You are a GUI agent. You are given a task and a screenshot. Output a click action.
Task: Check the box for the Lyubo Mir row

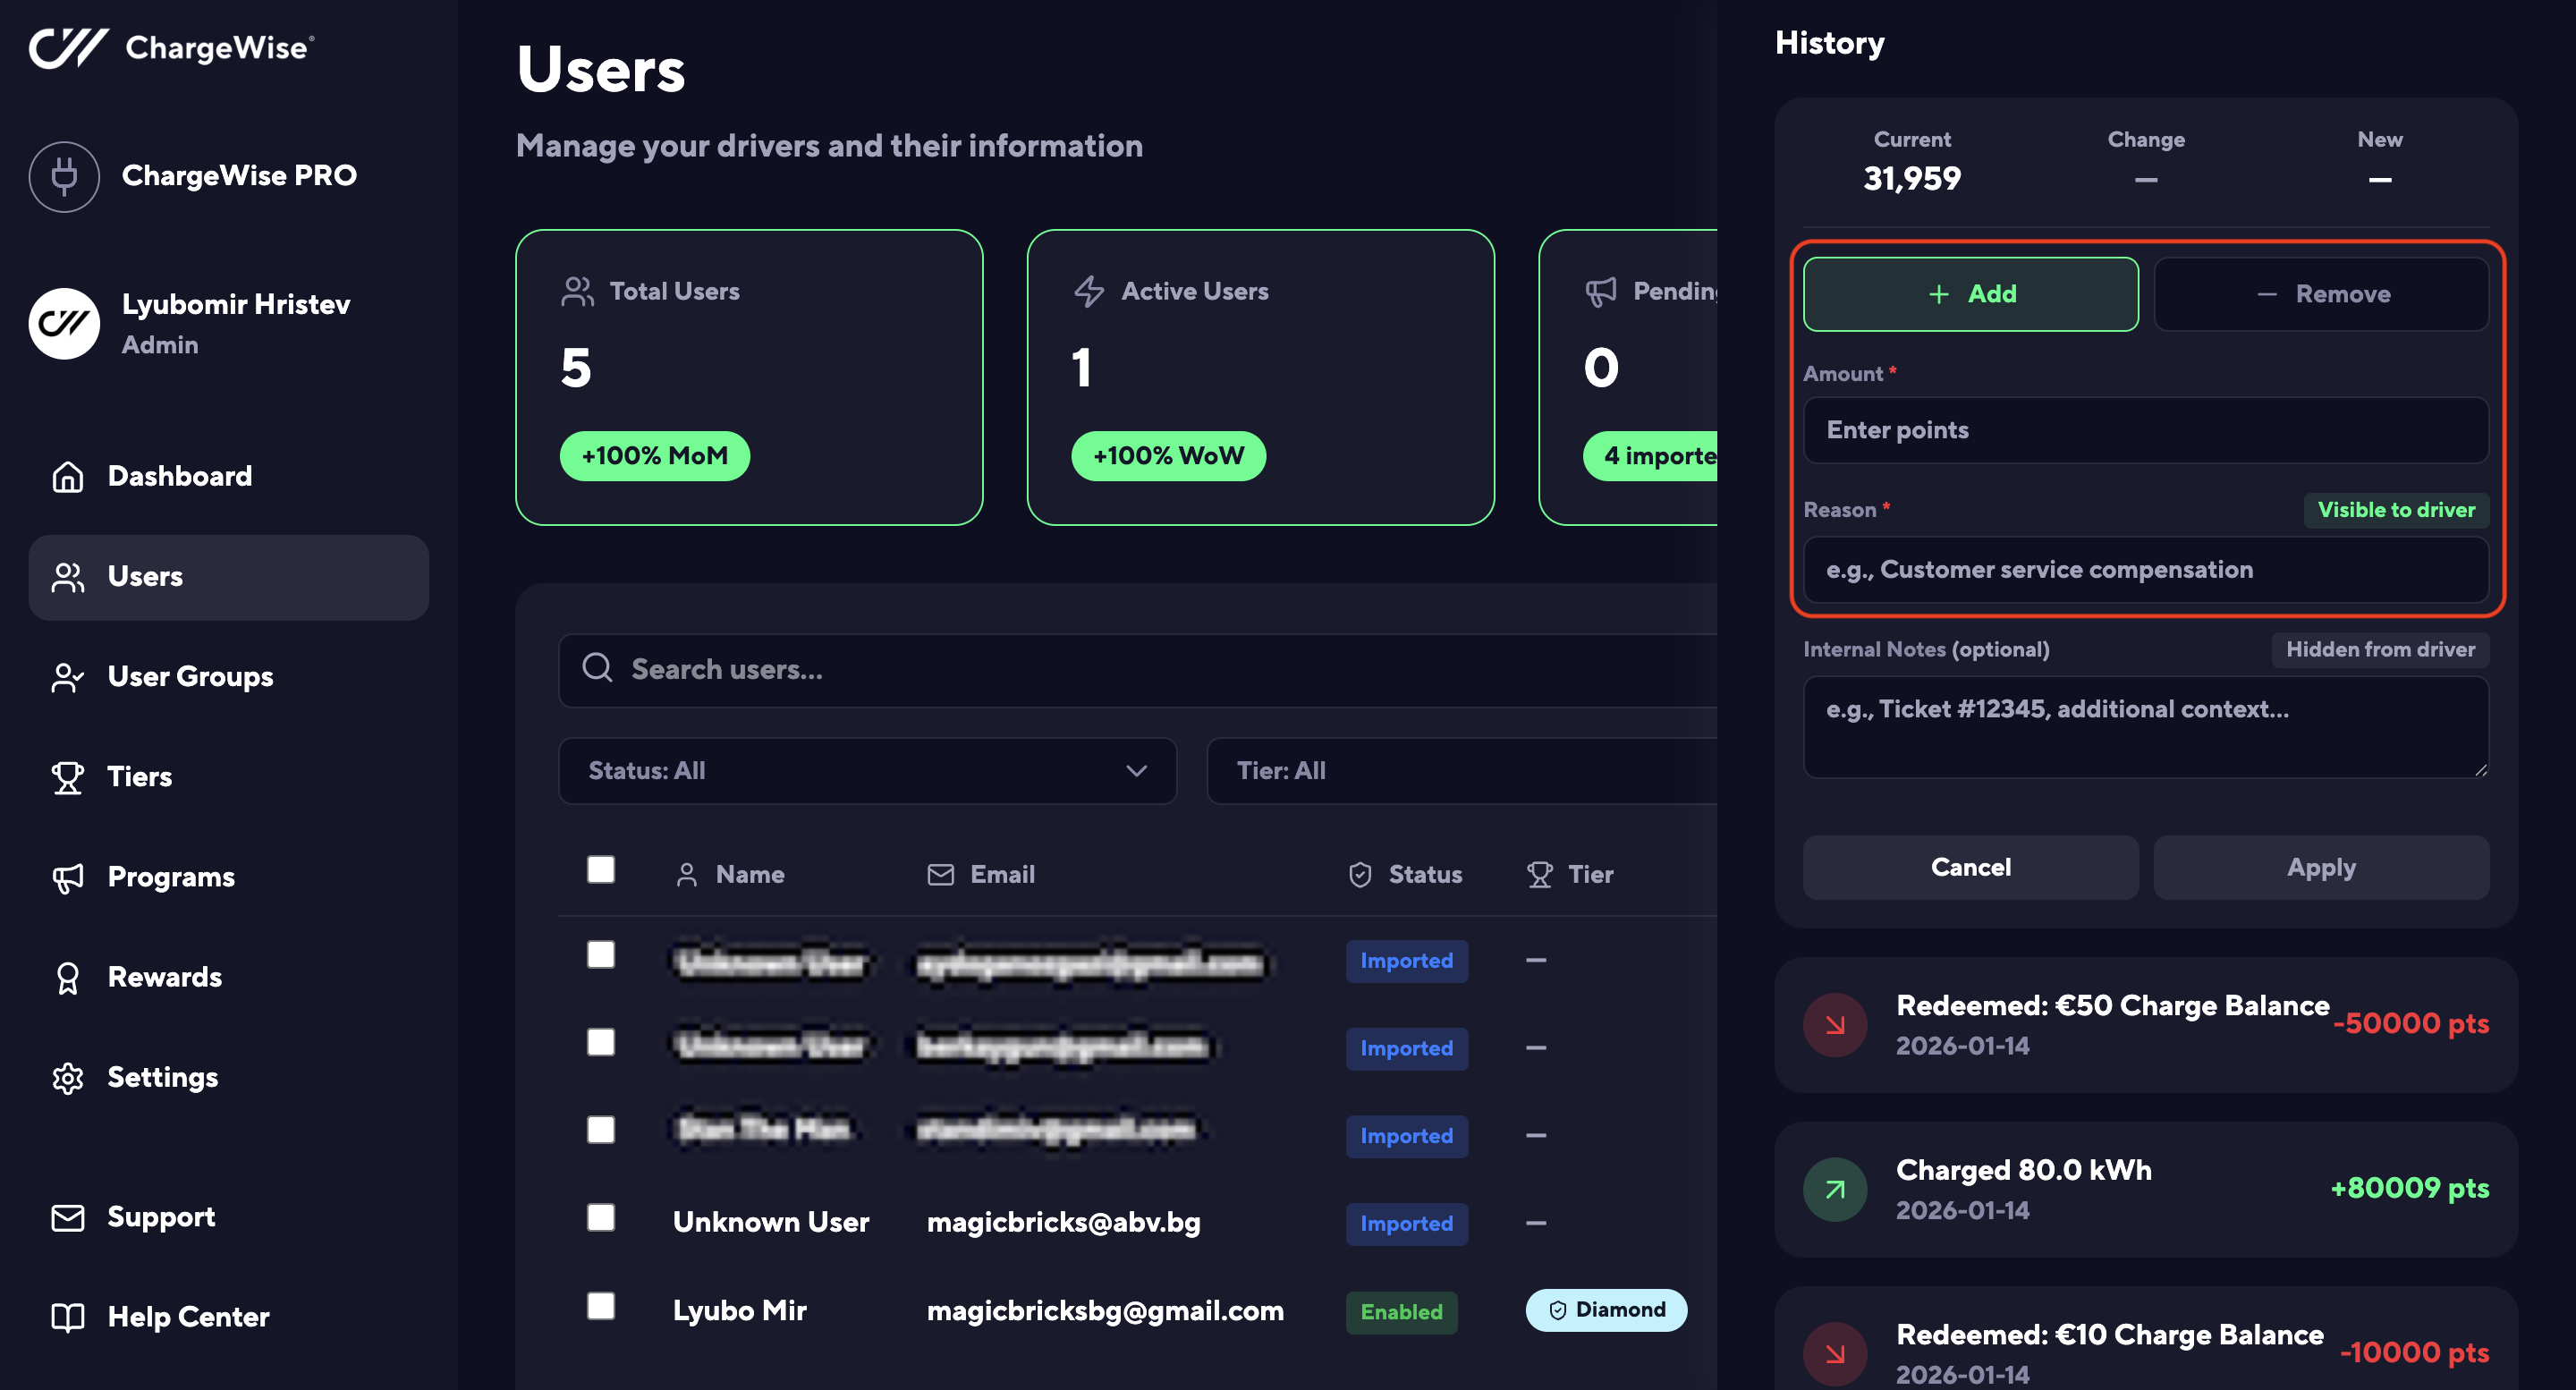pos(600,1306)
